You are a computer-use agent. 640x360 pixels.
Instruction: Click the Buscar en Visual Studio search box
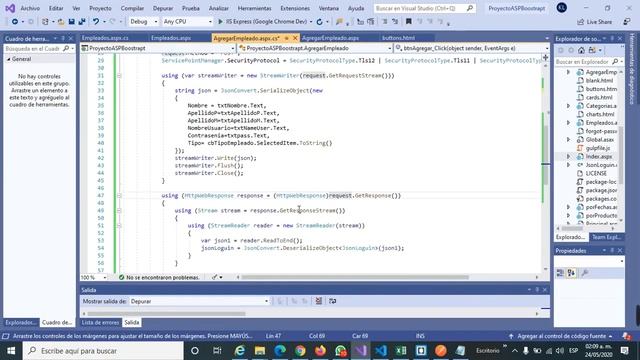pos(424,8)
